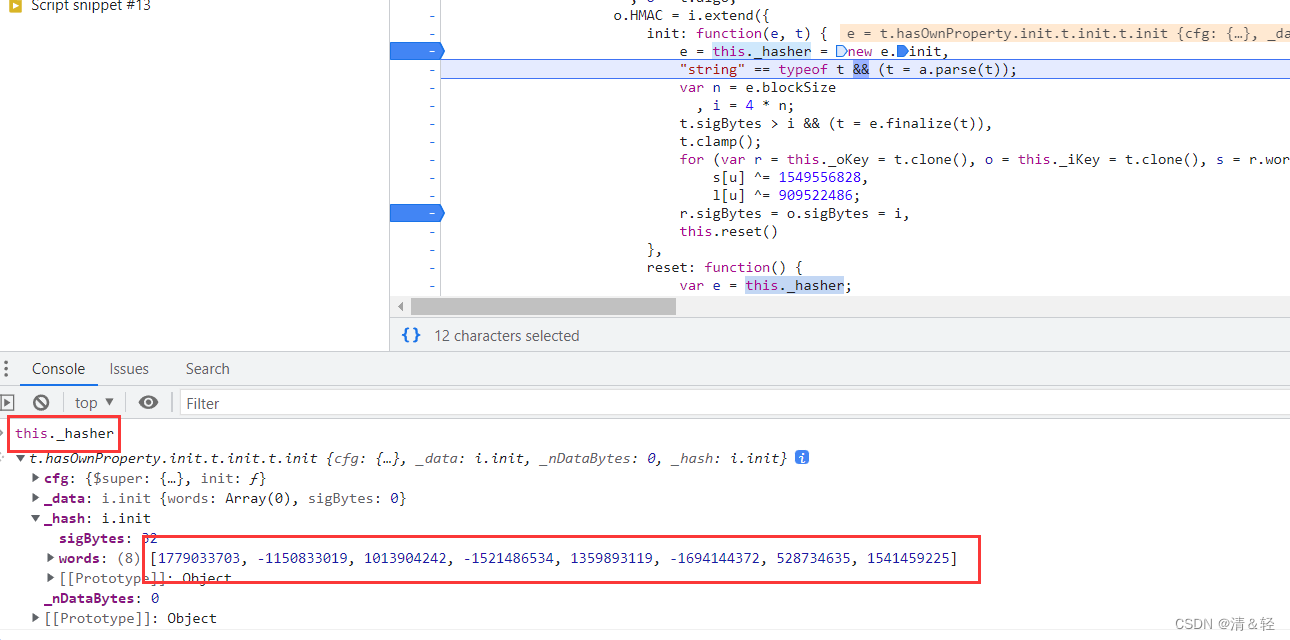The width and height of the screenshot is (1290, 640).
Task: Click the scrollbar left arrow in code pane
Action: [x=402, y=306]
